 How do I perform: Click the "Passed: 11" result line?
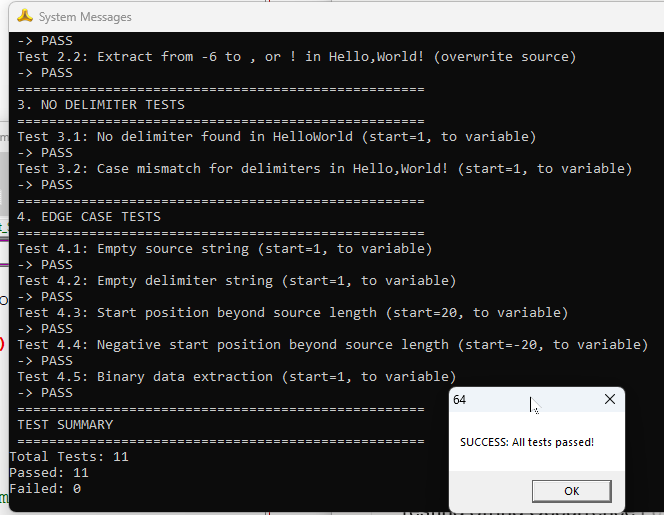tap(49, 473)
